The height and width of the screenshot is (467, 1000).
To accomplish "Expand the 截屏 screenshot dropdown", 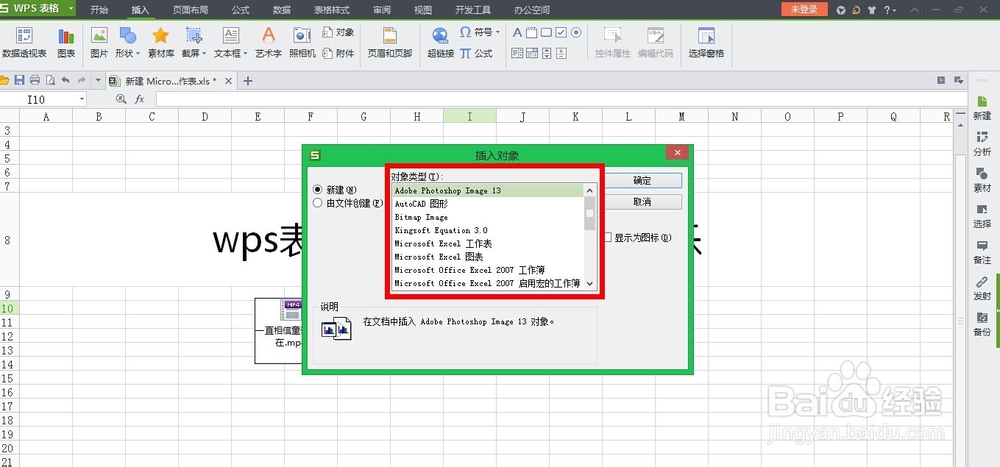I will [204, 54].
